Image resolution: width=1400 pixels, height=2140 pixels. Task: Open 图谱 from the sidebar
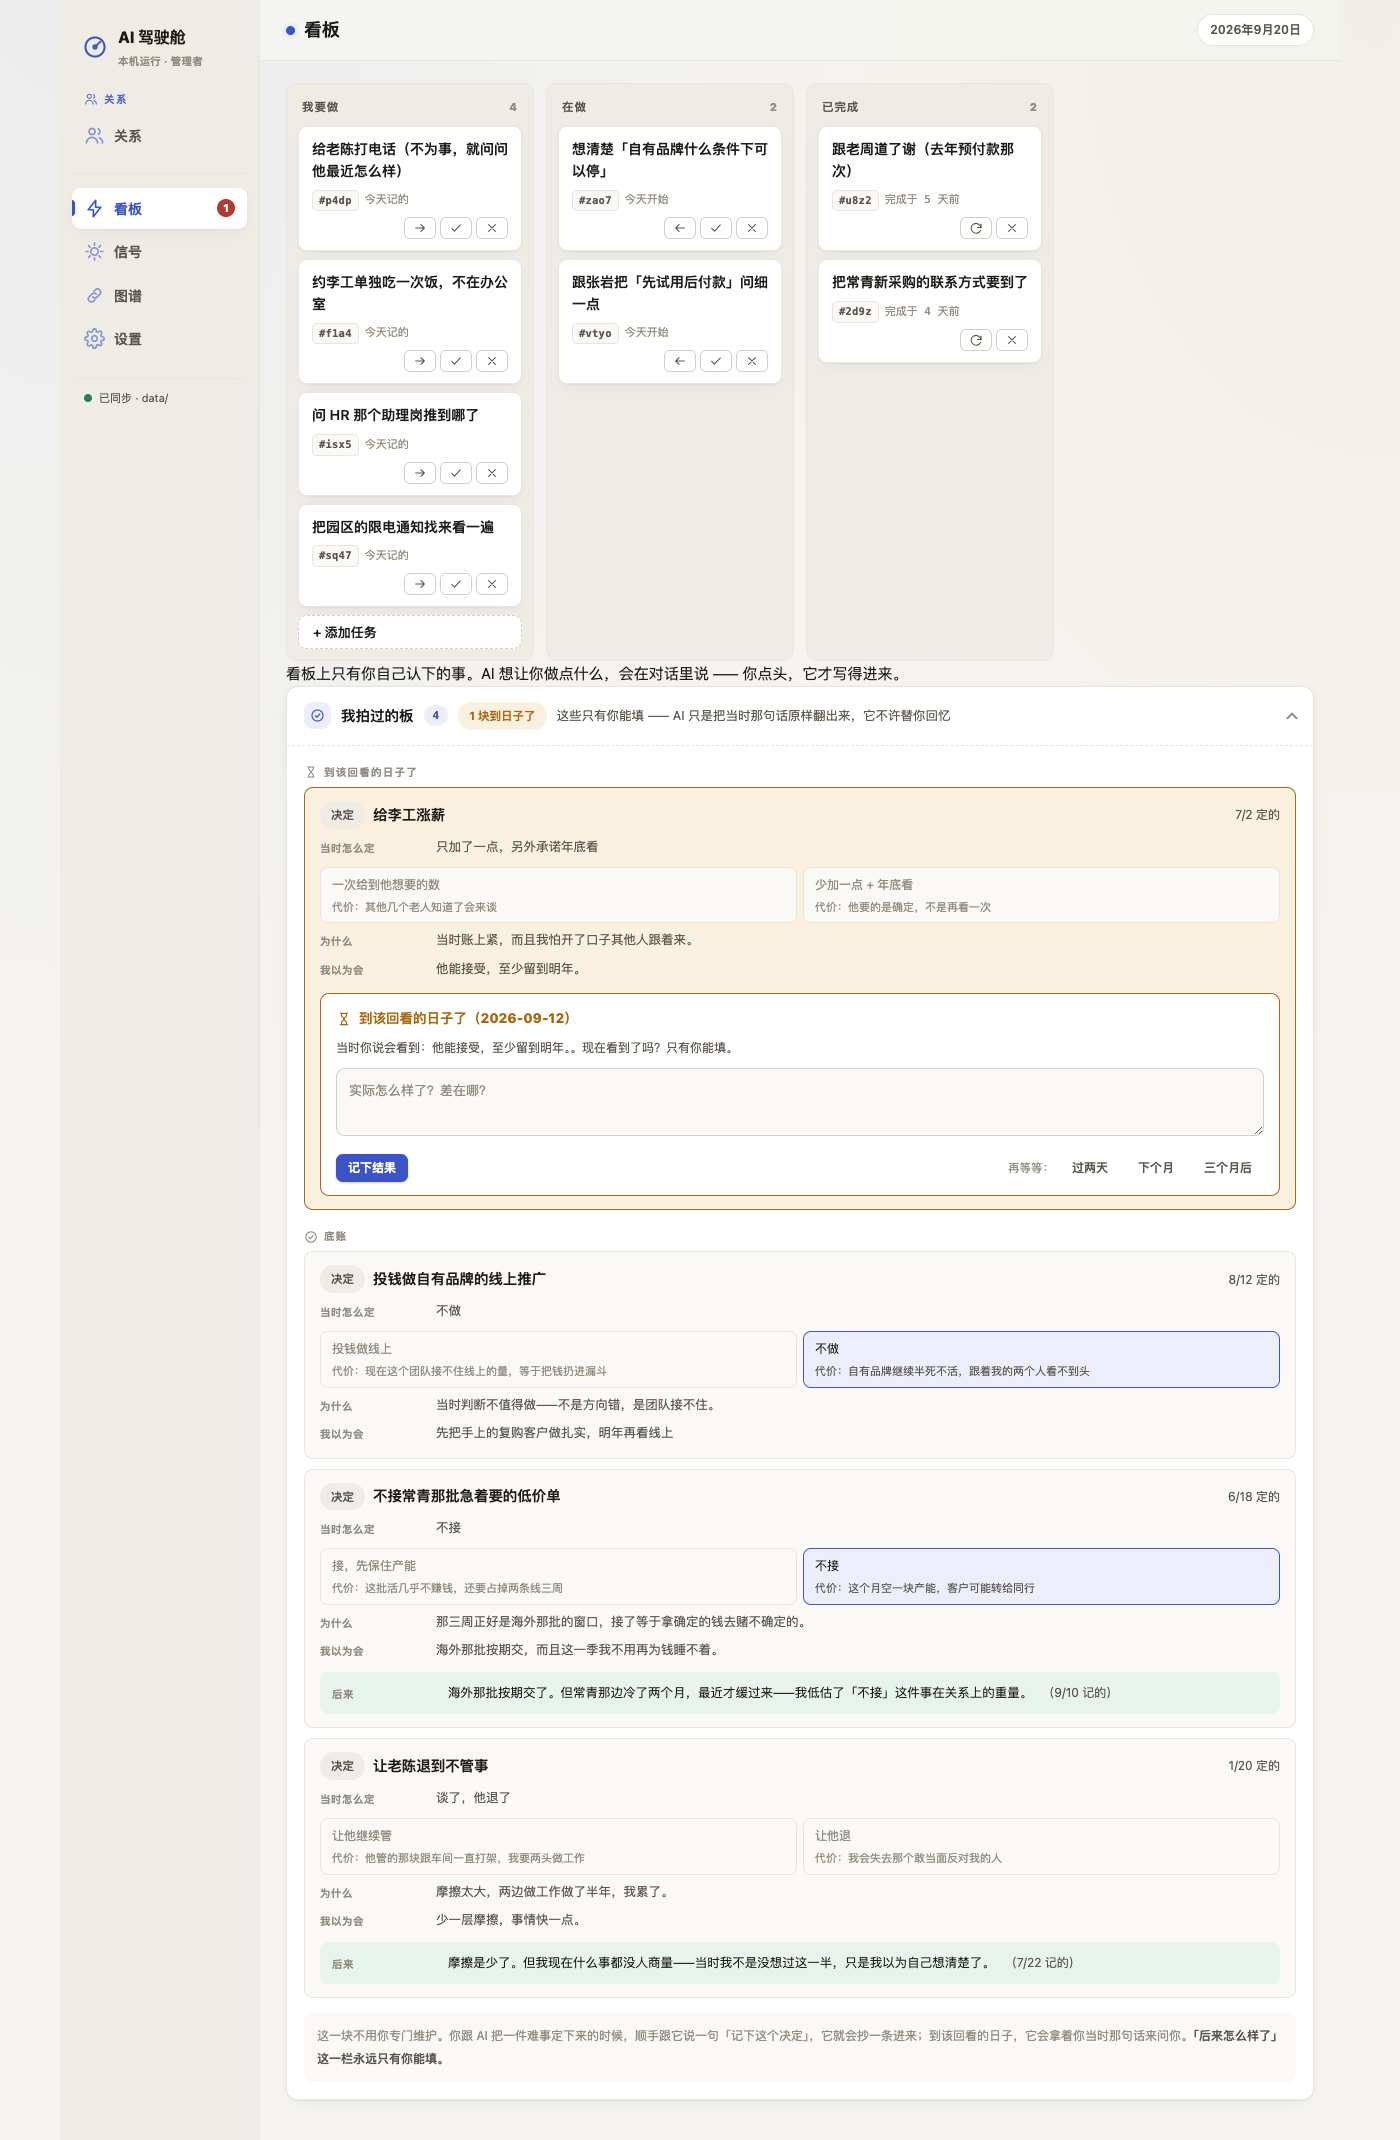(x=159, y=296)
